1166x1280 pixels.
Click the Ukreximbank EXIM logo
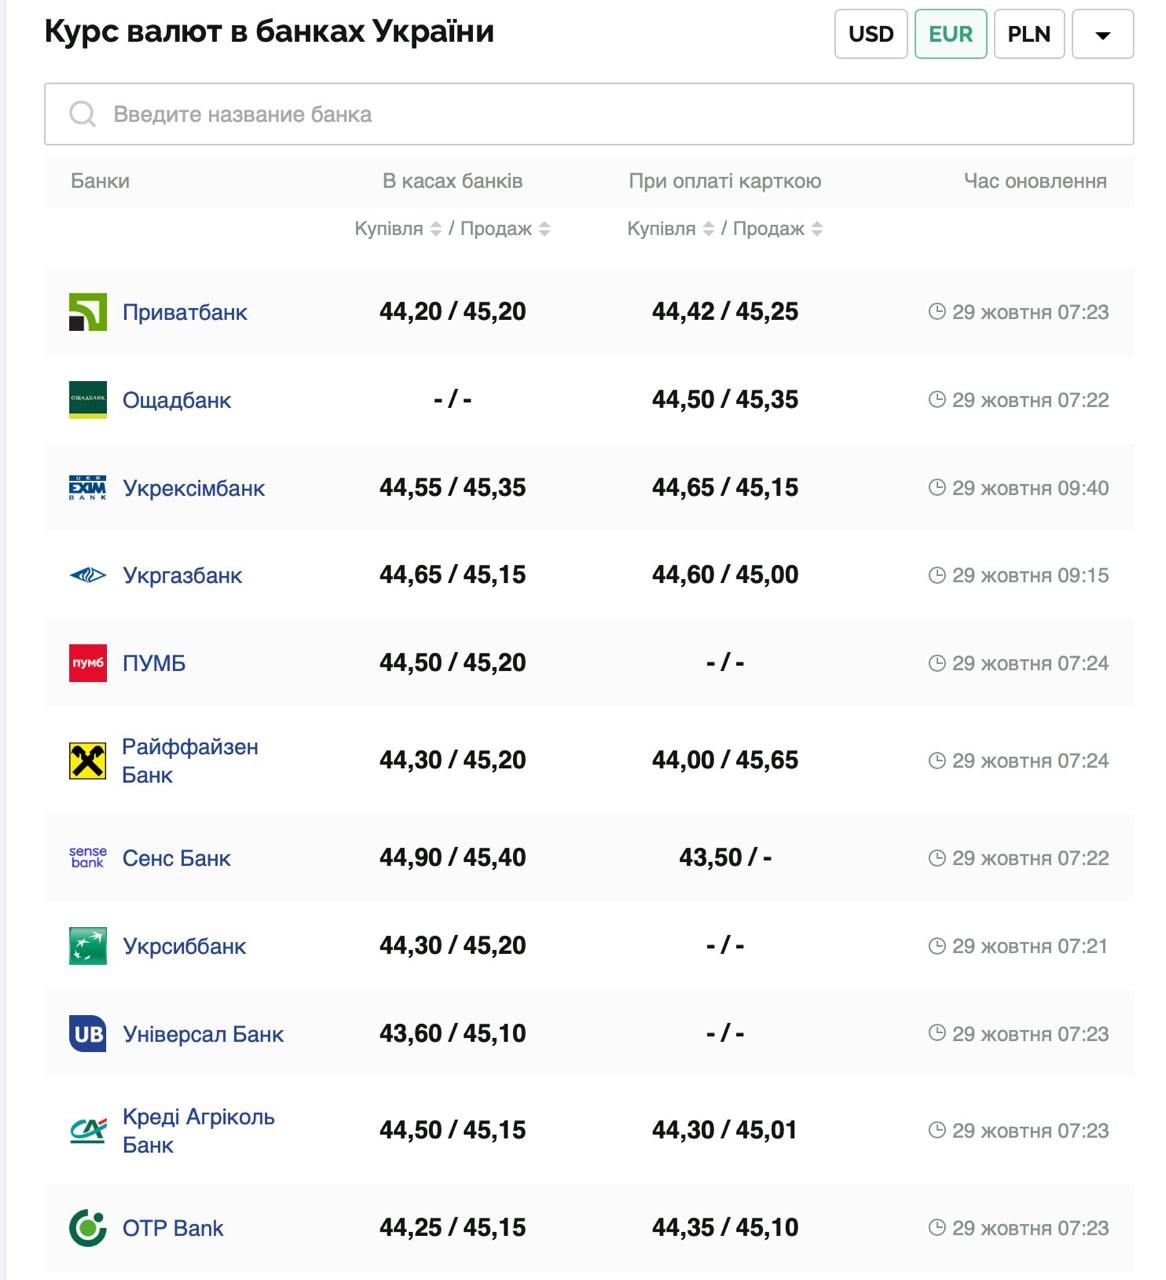tap(87, 488)
